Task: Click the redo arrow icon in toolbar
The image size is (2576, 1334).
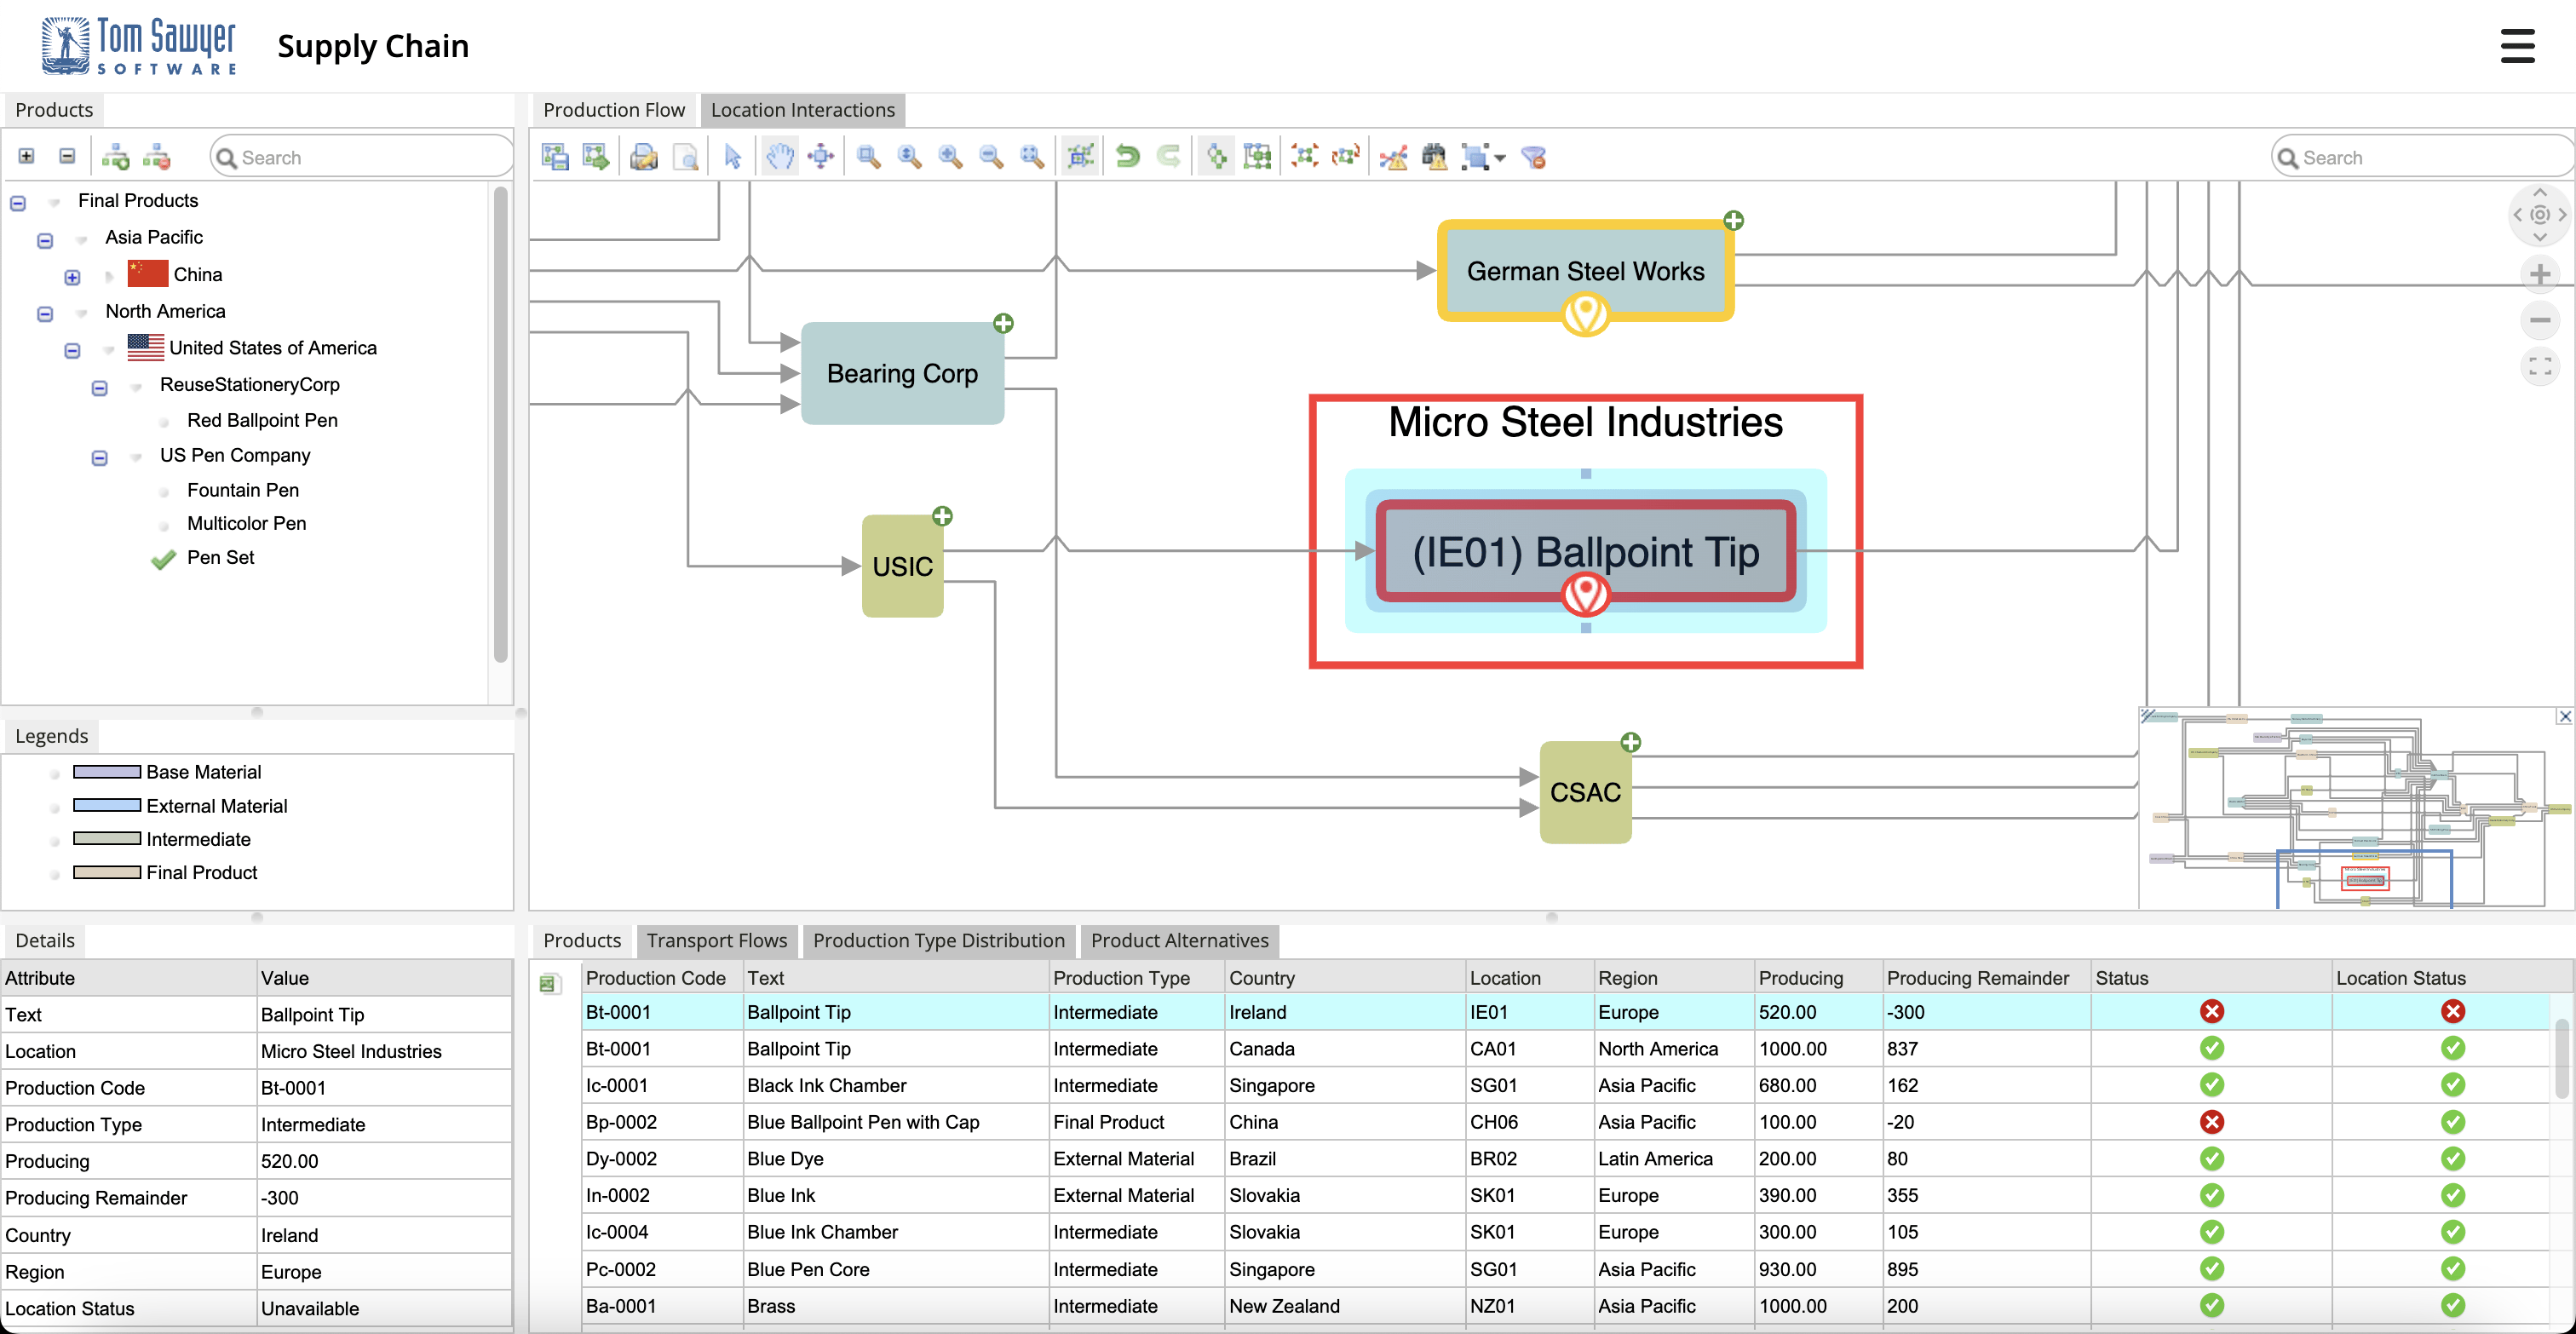Action: [x=1170, y=157]
